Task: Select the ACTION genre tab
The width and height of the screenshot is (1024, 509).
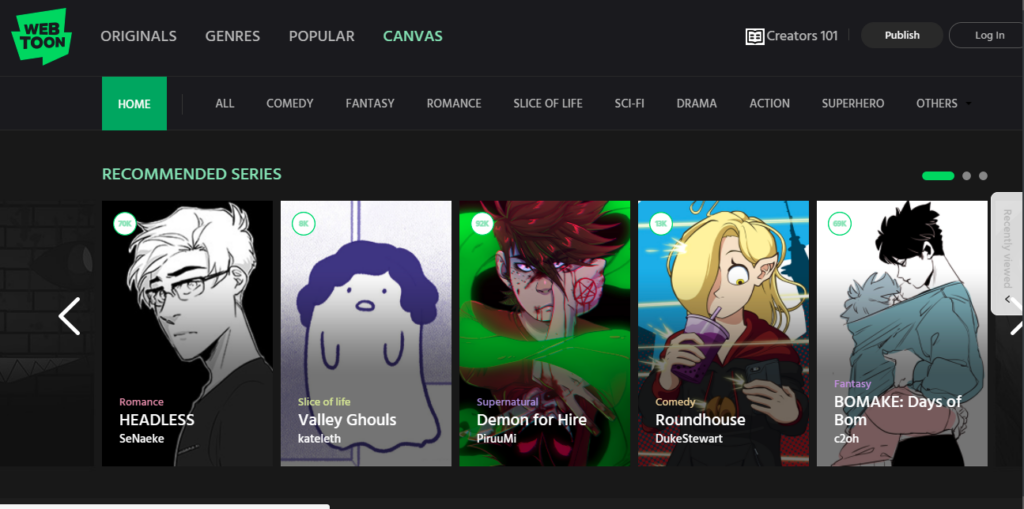Action: (x=769, y=103)
